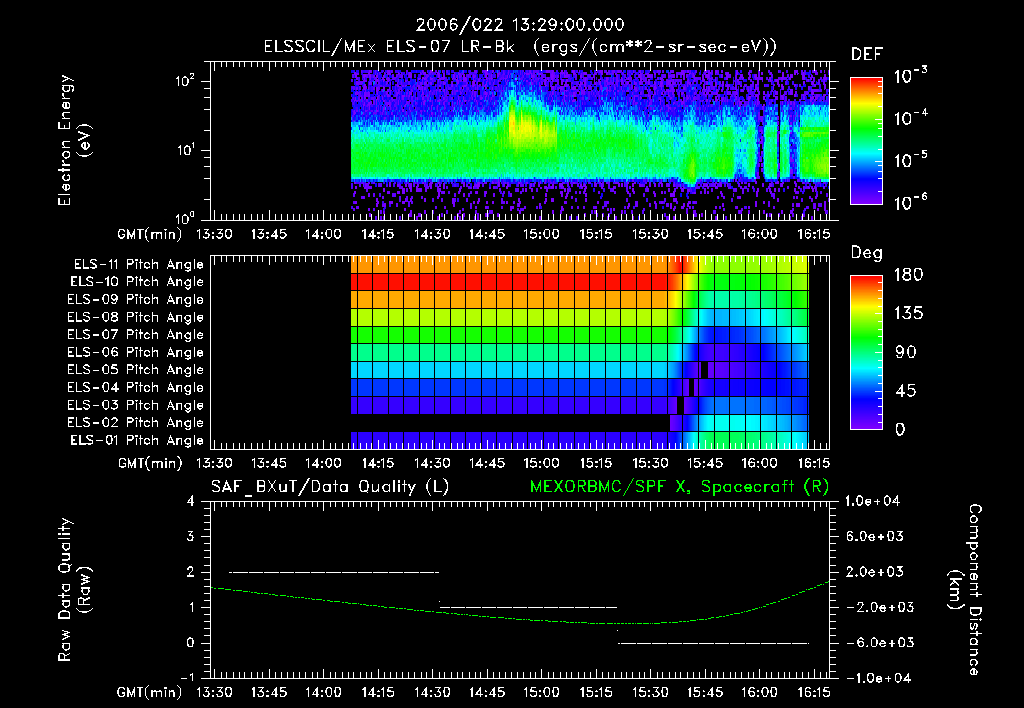The image size is (1024, 708).
Task: Click the 10^-3 DEF colorbar value
Action: pyautogui.click(x=910, y=75)
